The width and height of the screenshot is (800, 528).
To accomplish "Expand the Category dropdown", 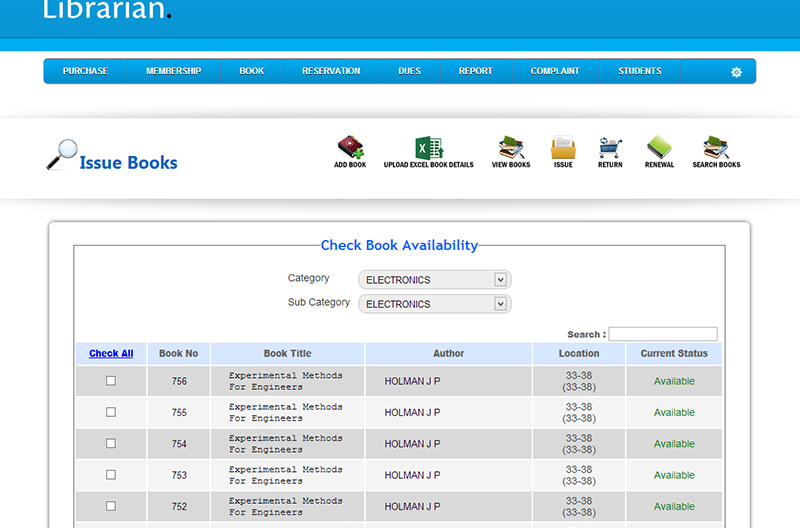I will point(436,280).
